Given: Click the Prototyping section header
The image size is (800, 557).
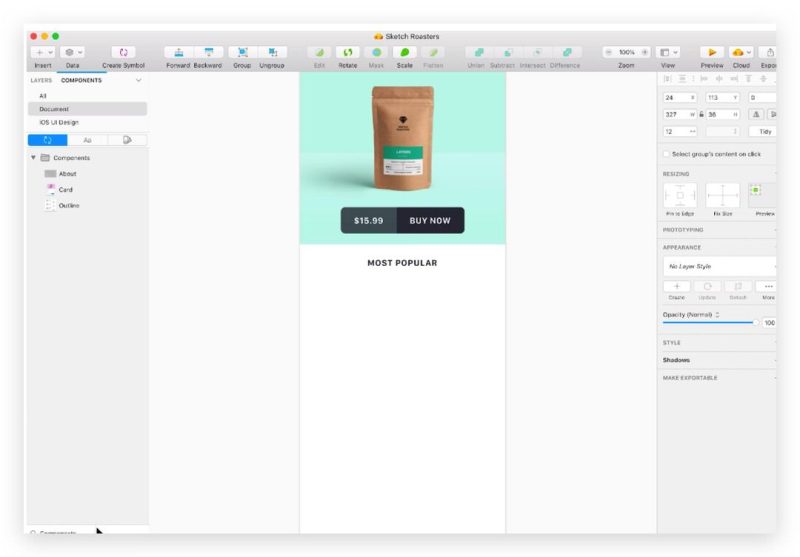Looking at the screenshot, I should (683, 230).
